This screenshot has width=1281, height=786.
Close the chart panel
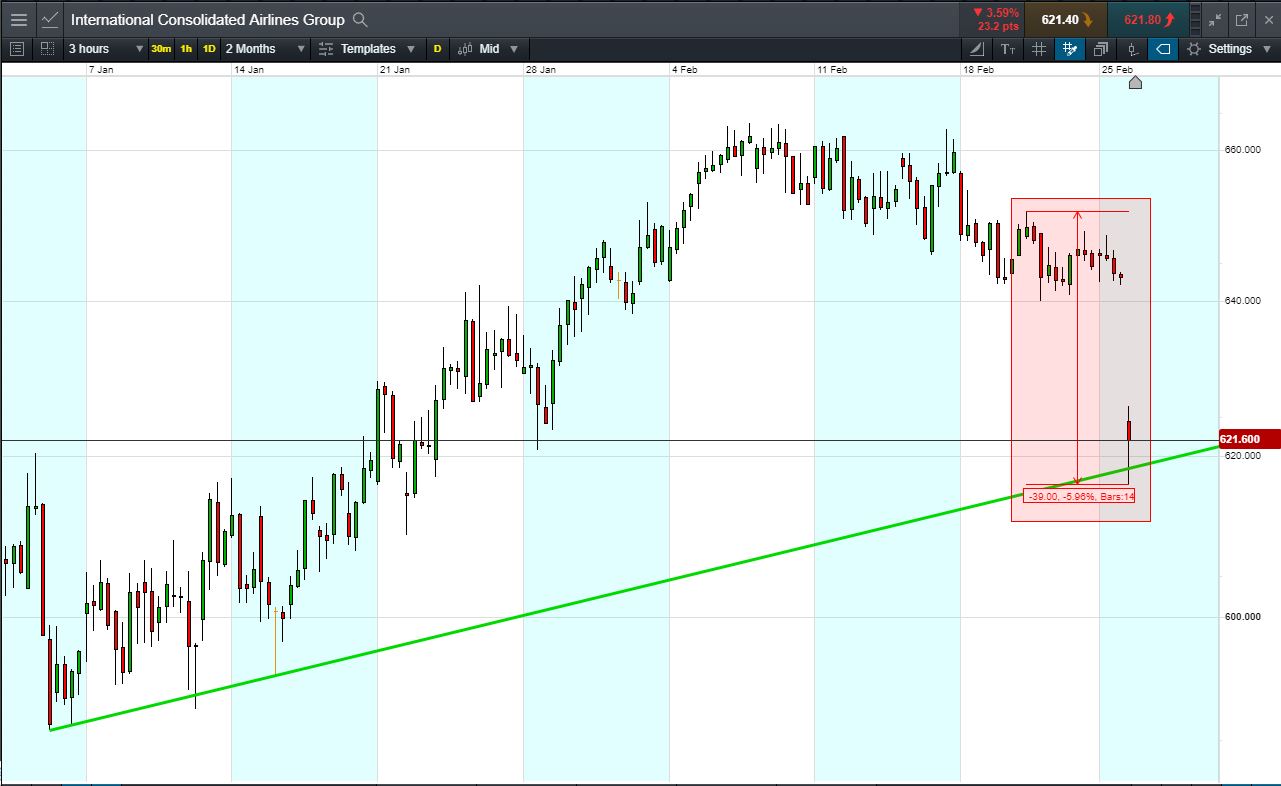(1267, 19)
